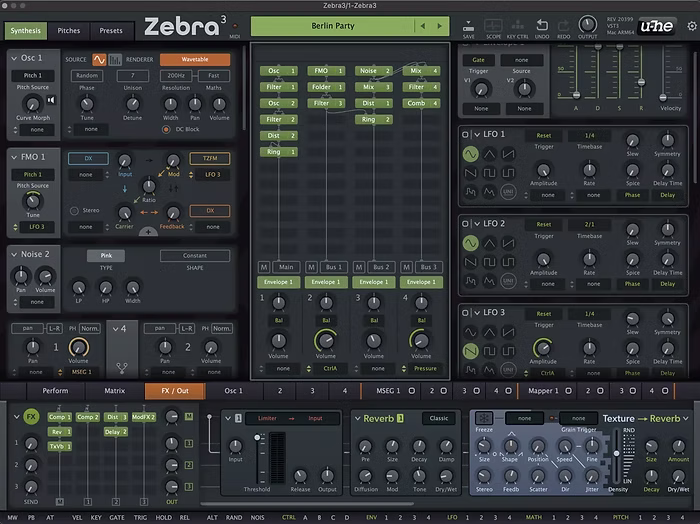Click the Gate trigger button in Envelope
This screenshot has width=700, height=524.
click(x=478, y=60)
